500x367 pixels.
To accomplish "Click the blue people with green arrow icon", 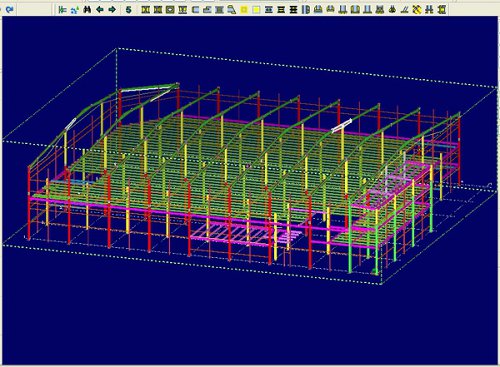I will (75, 10).
